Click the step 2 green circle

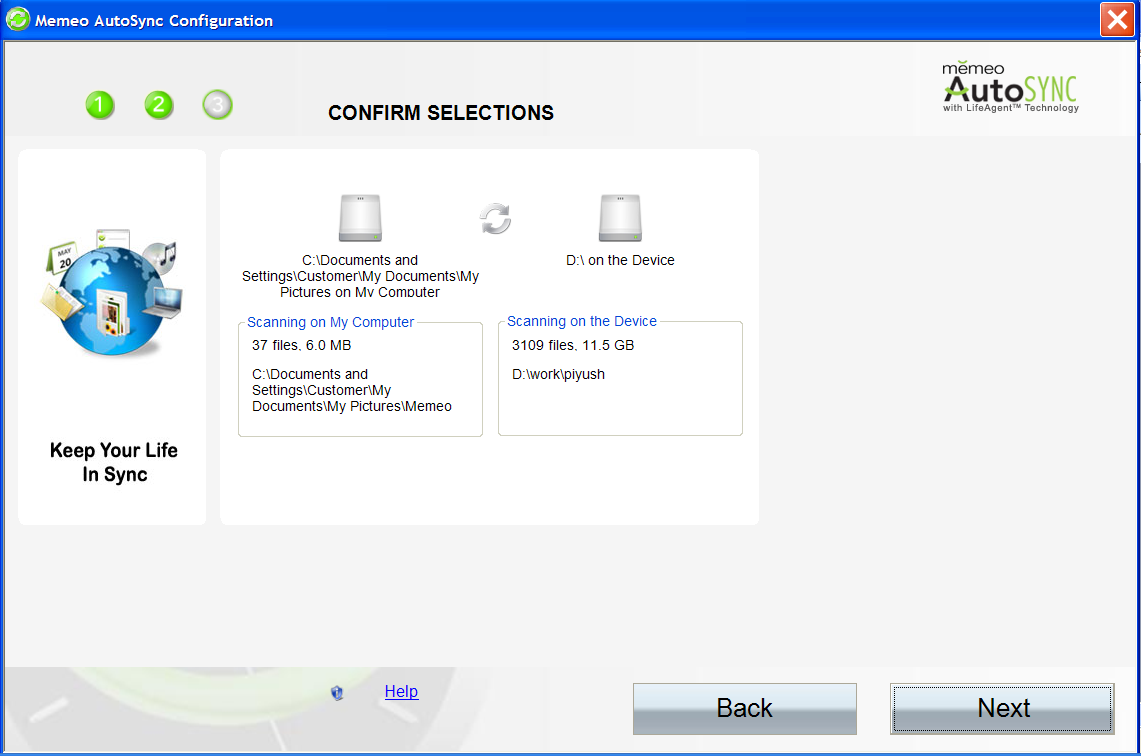pyautogui.click(x=159, y=105)
